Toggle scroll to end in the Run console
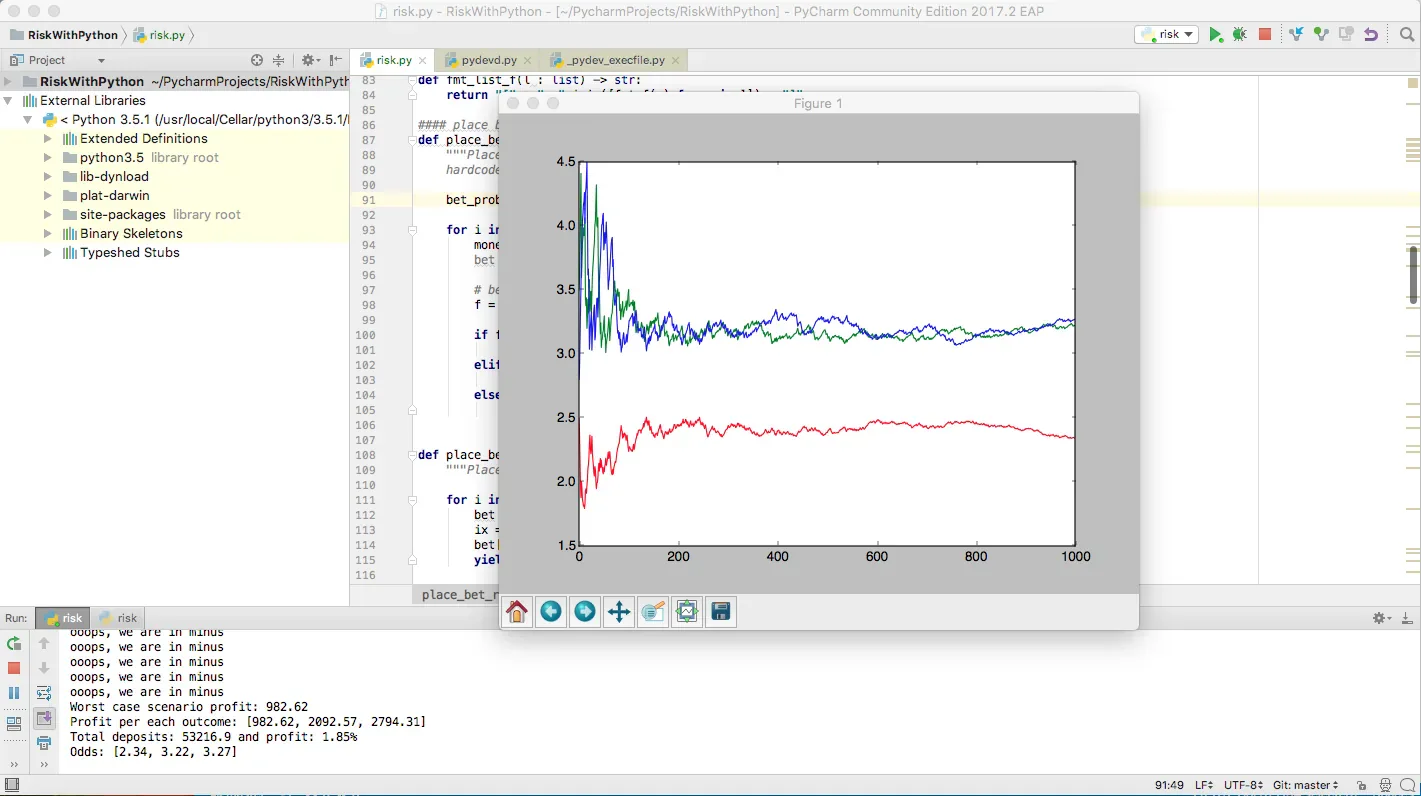The width and height of the screenshot is (1421, 796). (44, 718)
